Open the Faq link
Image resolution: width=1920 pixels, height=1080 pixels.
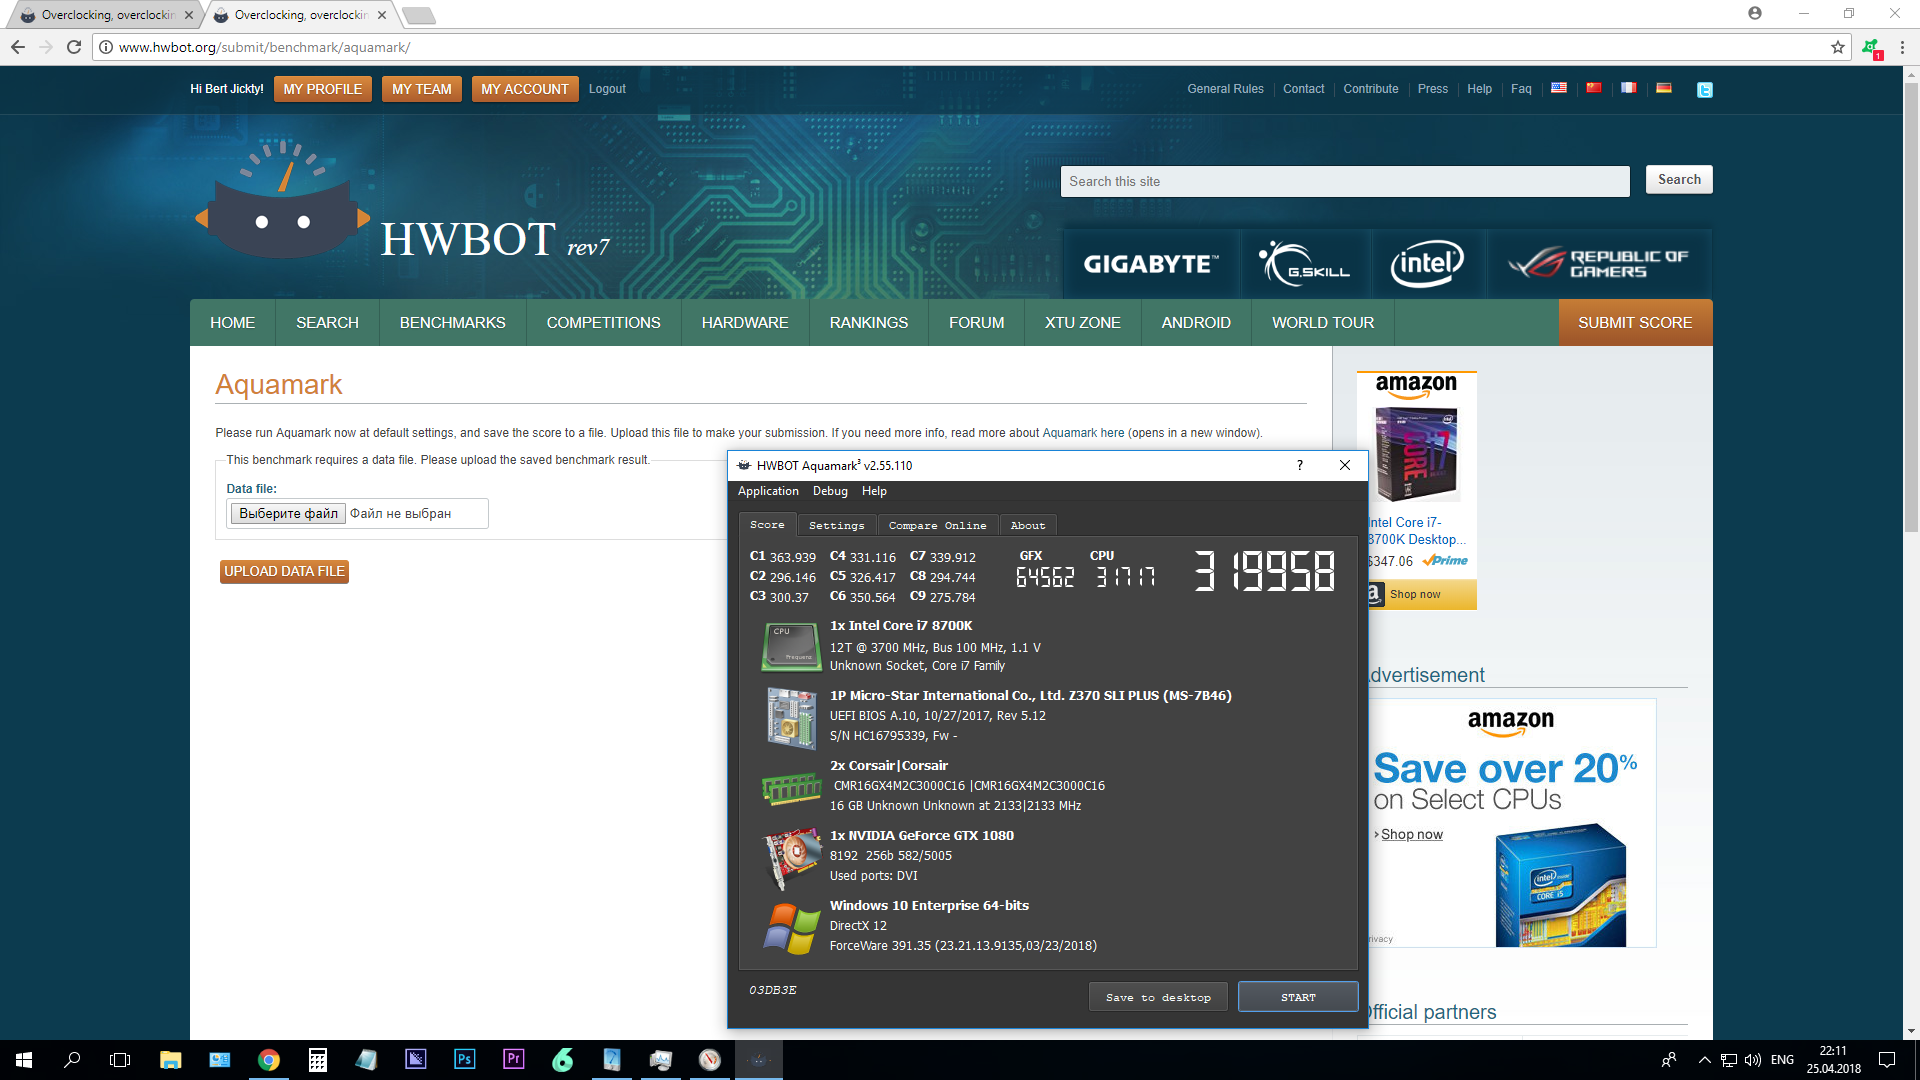pos(1521,89)
